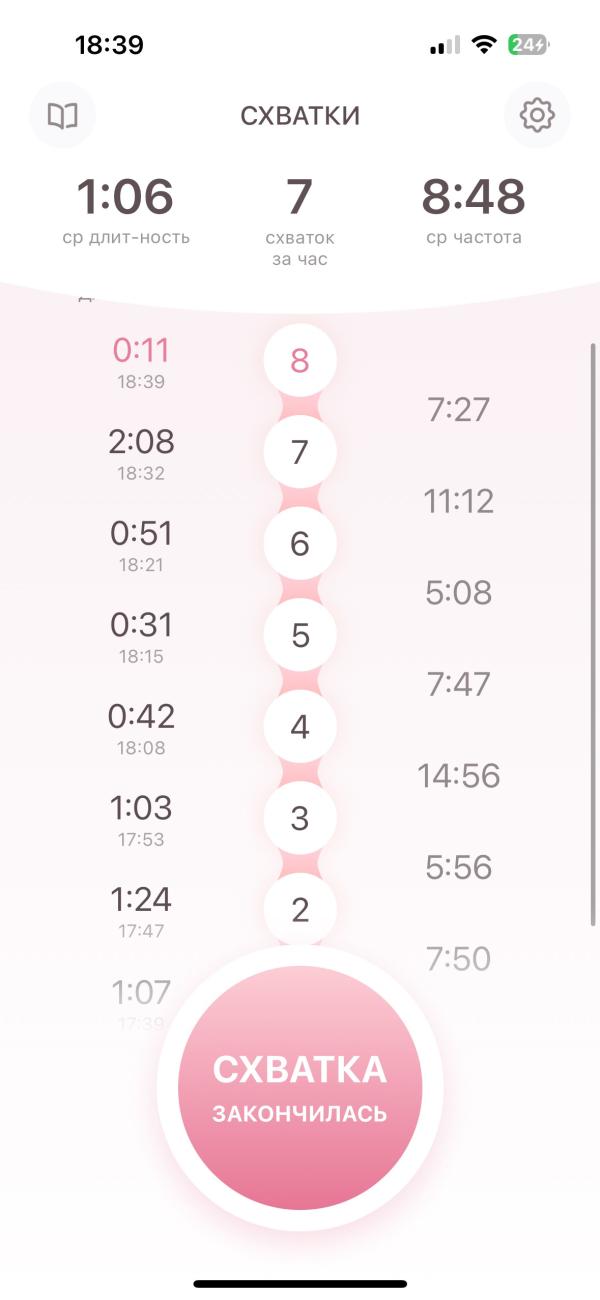The width and height of the screenshot is (600, 1300).
Task: Choose contraction number 5 circle
Action: 300,636
